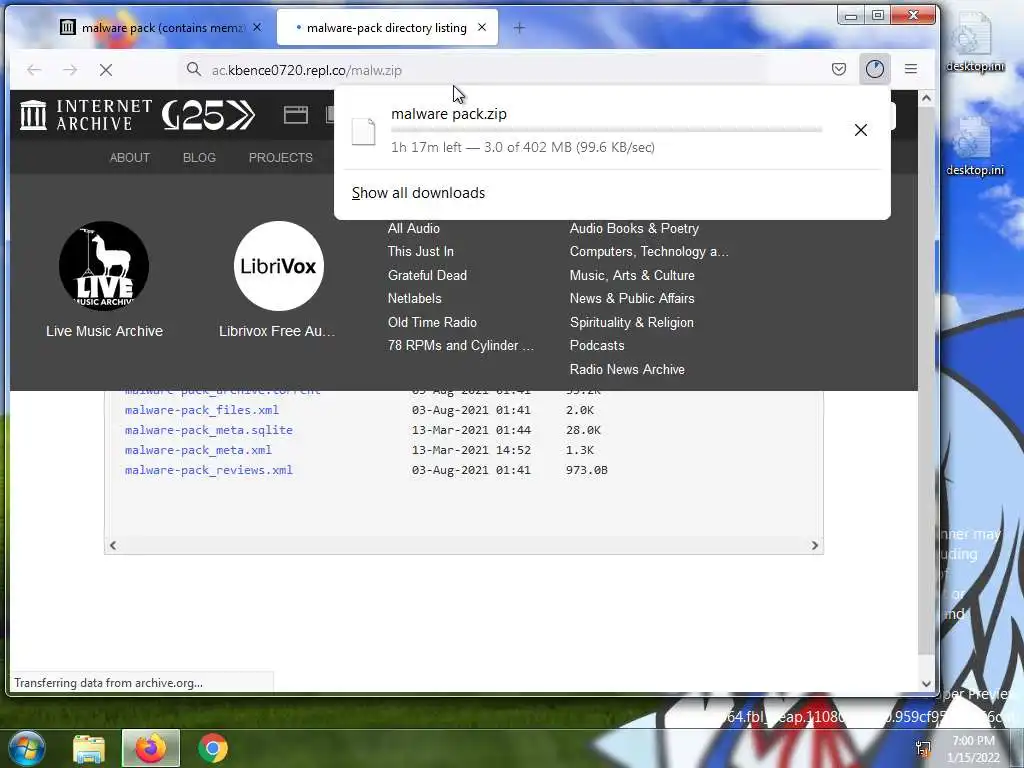Open the ABOUT menu item
Viewport: 1024px width, 768px height.
(130, 157)
